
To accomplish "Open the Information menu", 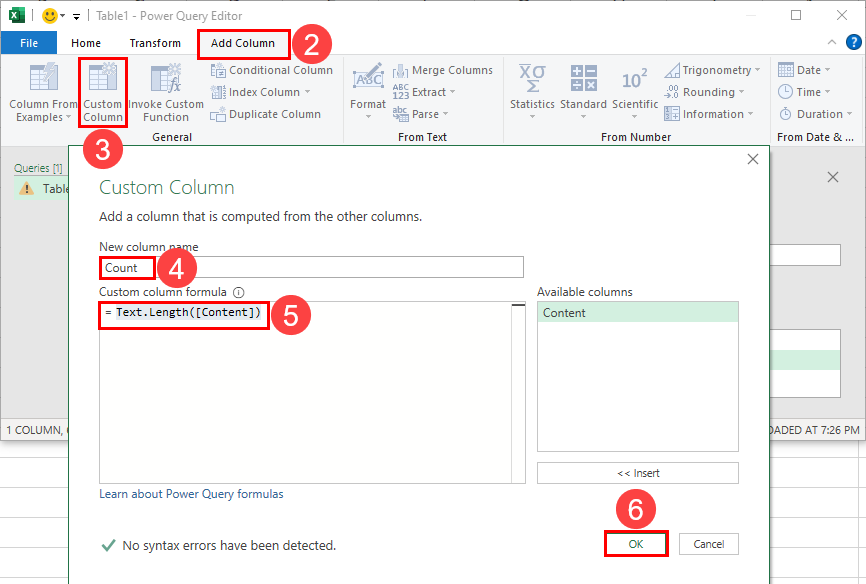I will click(709, 114).
